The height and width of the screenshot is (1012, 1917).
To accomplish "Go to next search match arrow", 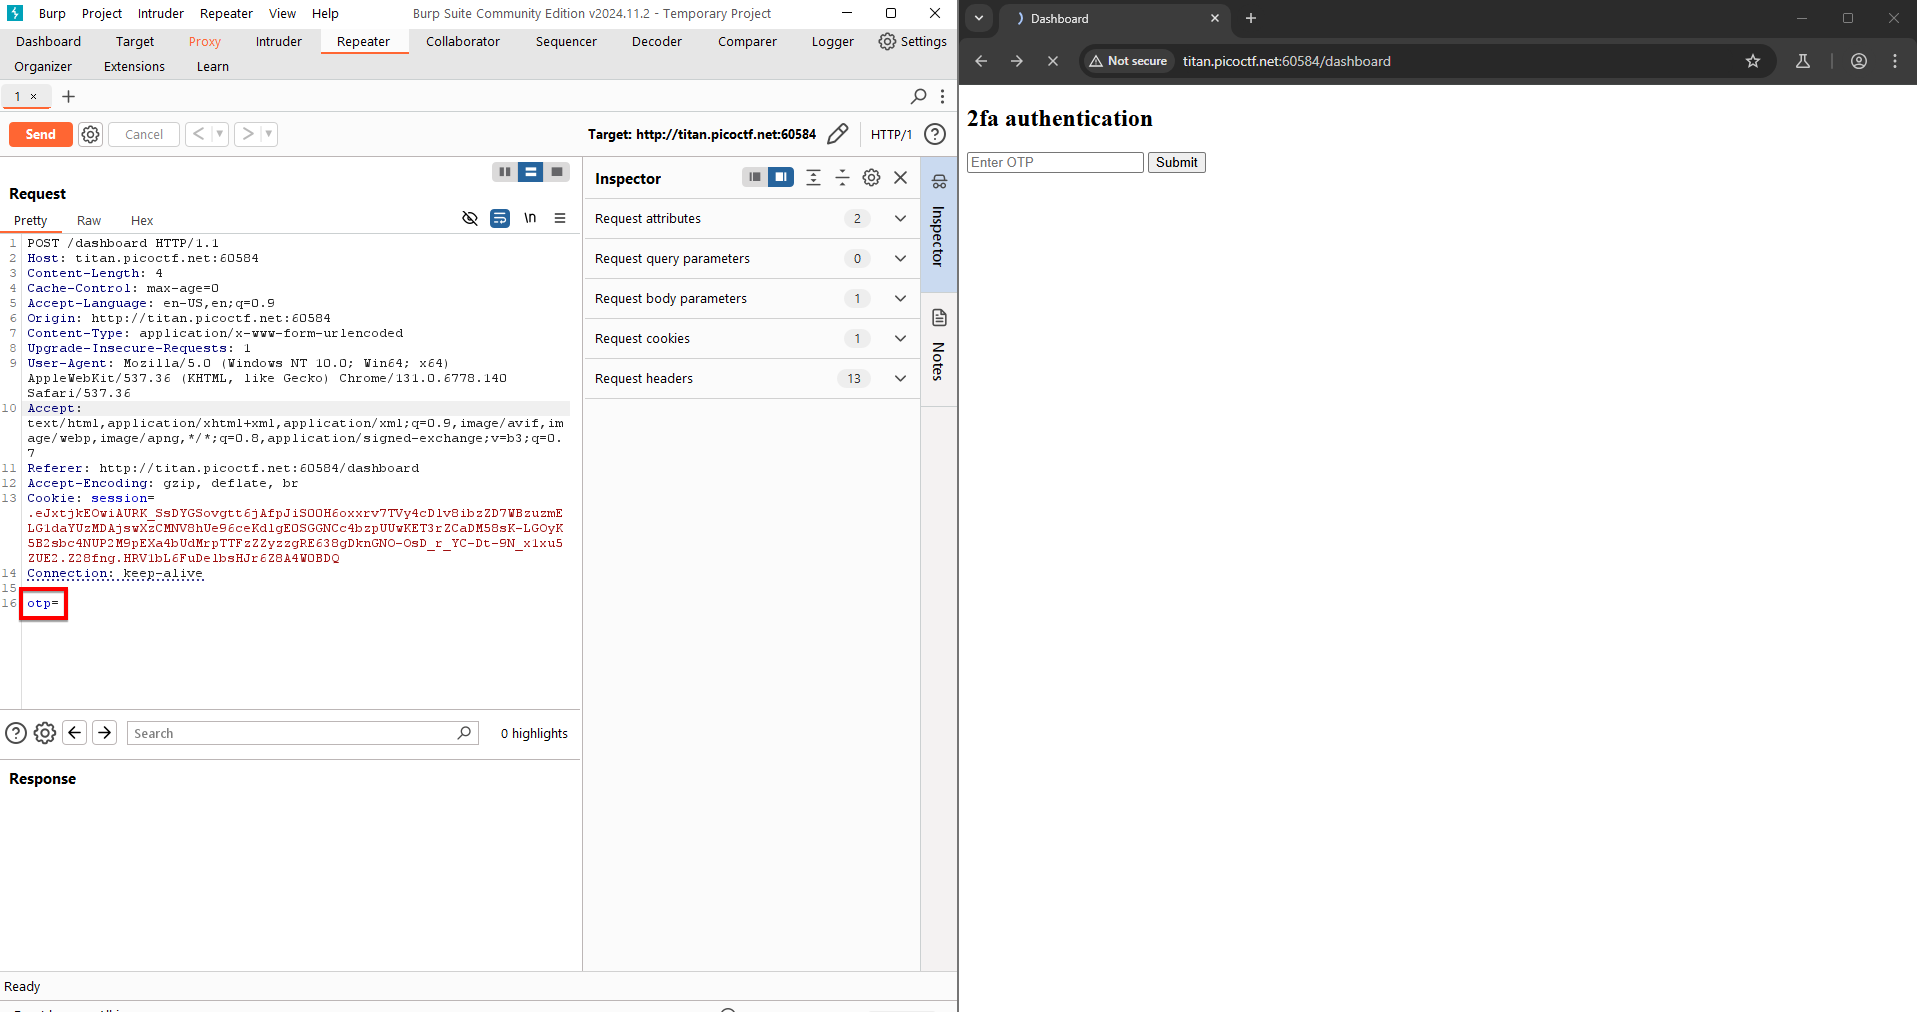I will pos(105,733).
